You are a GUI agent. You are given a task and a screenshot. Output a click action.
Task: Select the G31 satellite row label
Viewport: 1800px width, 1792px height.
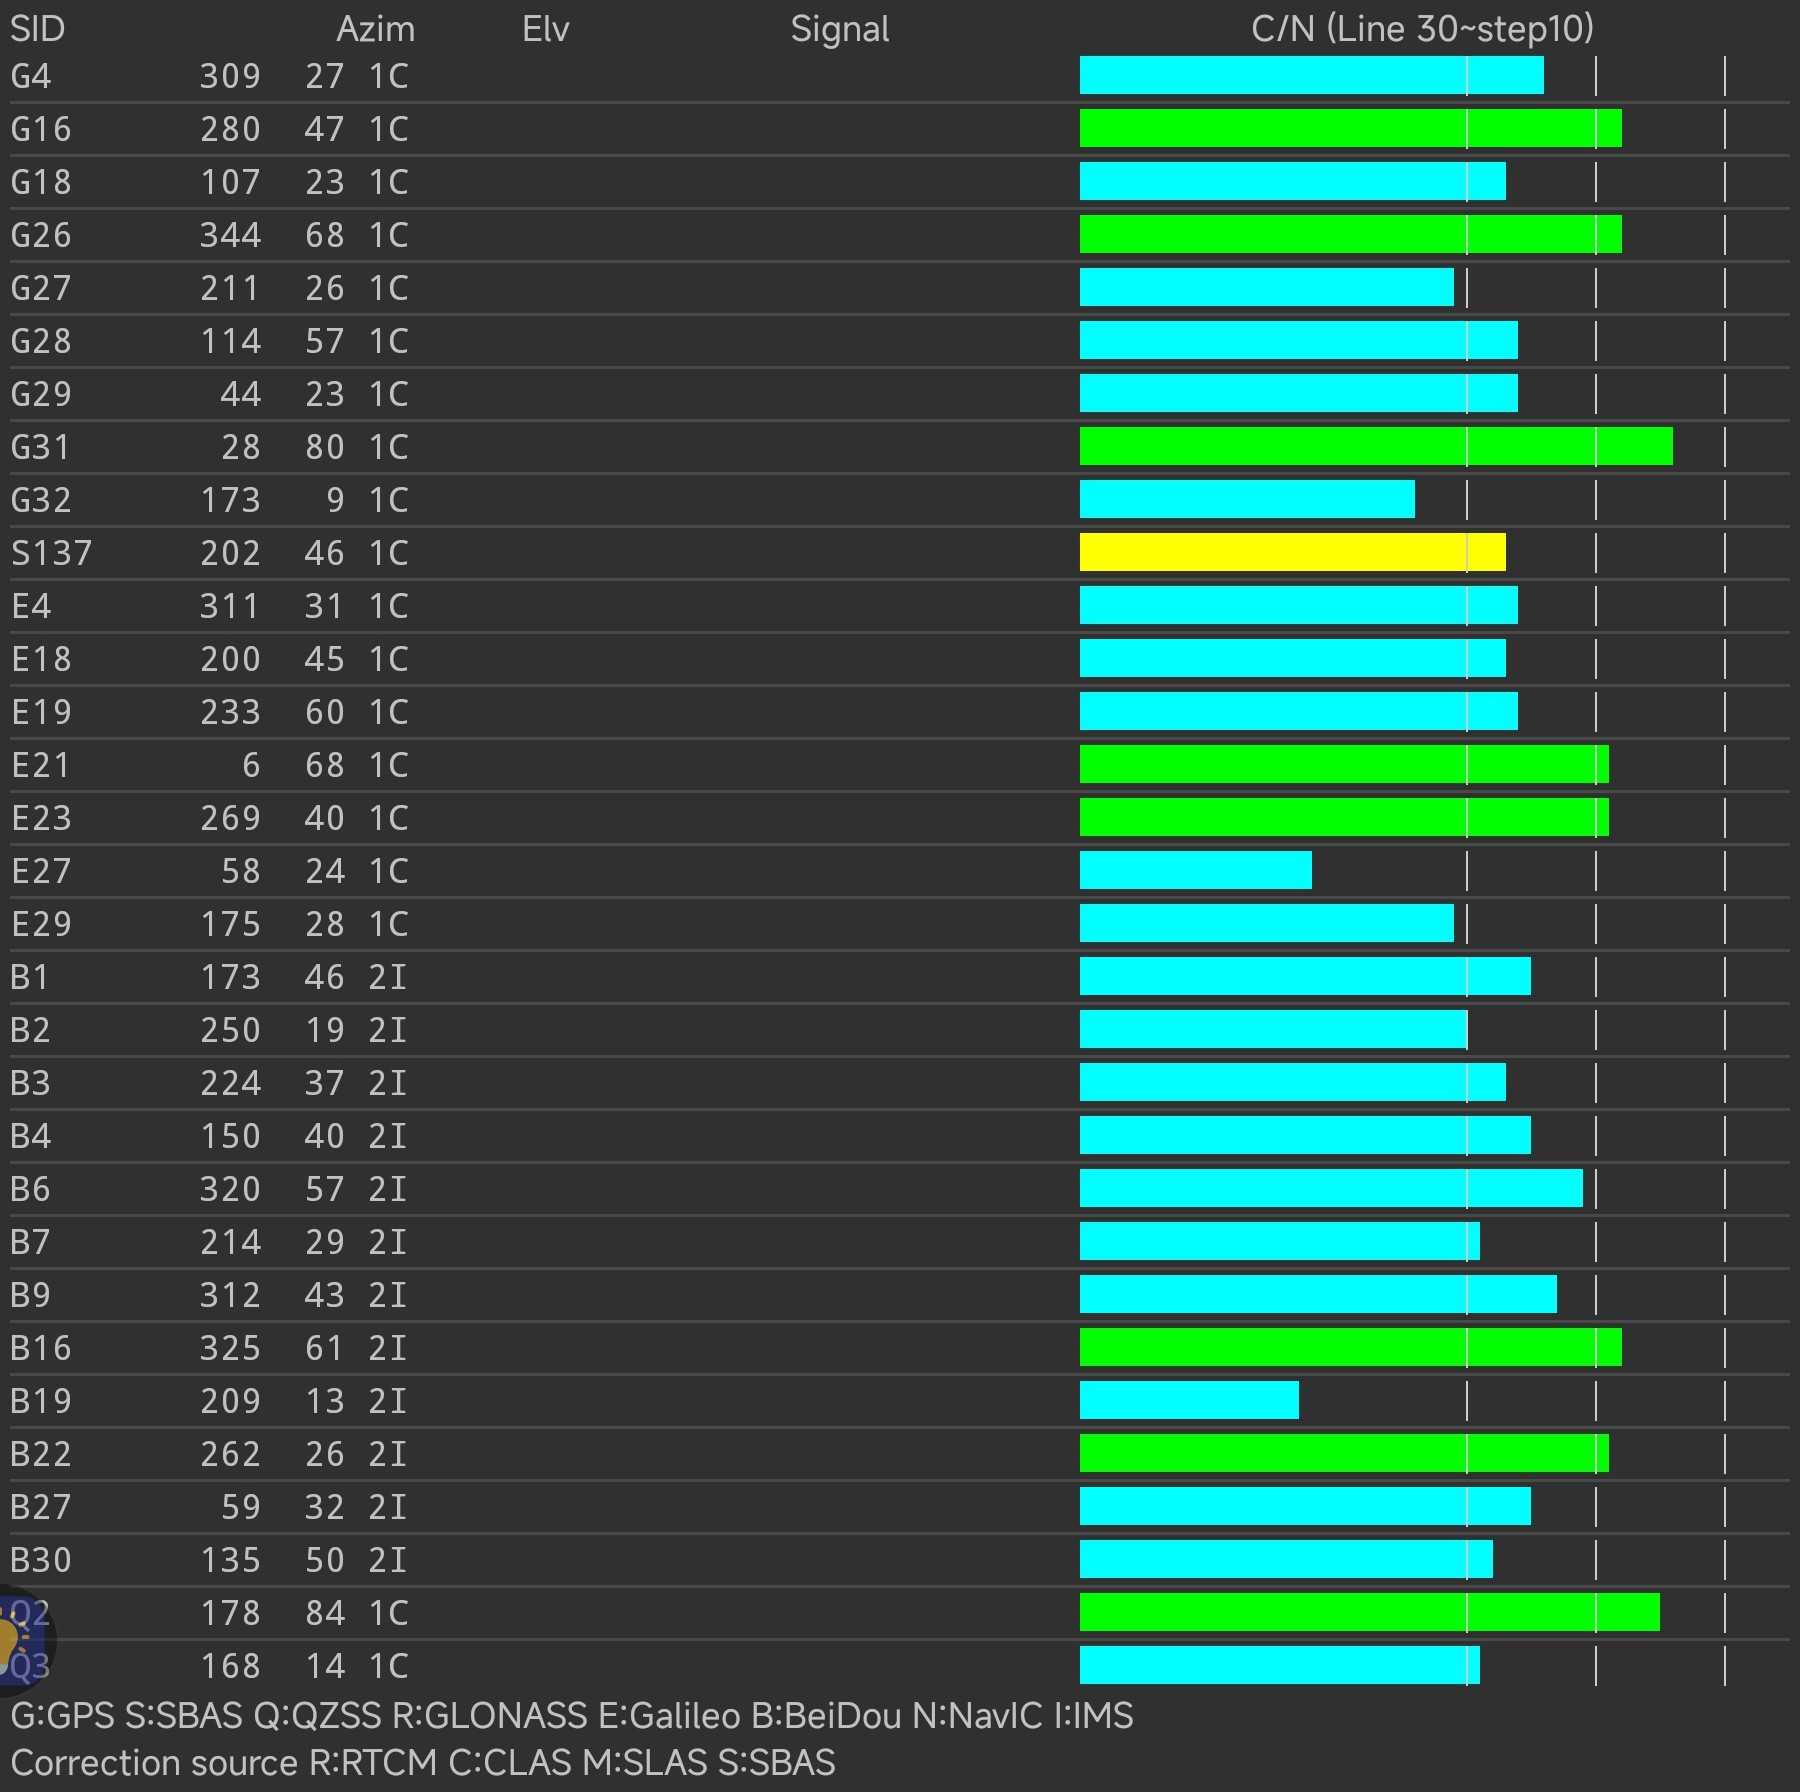[x=40, y=447]
